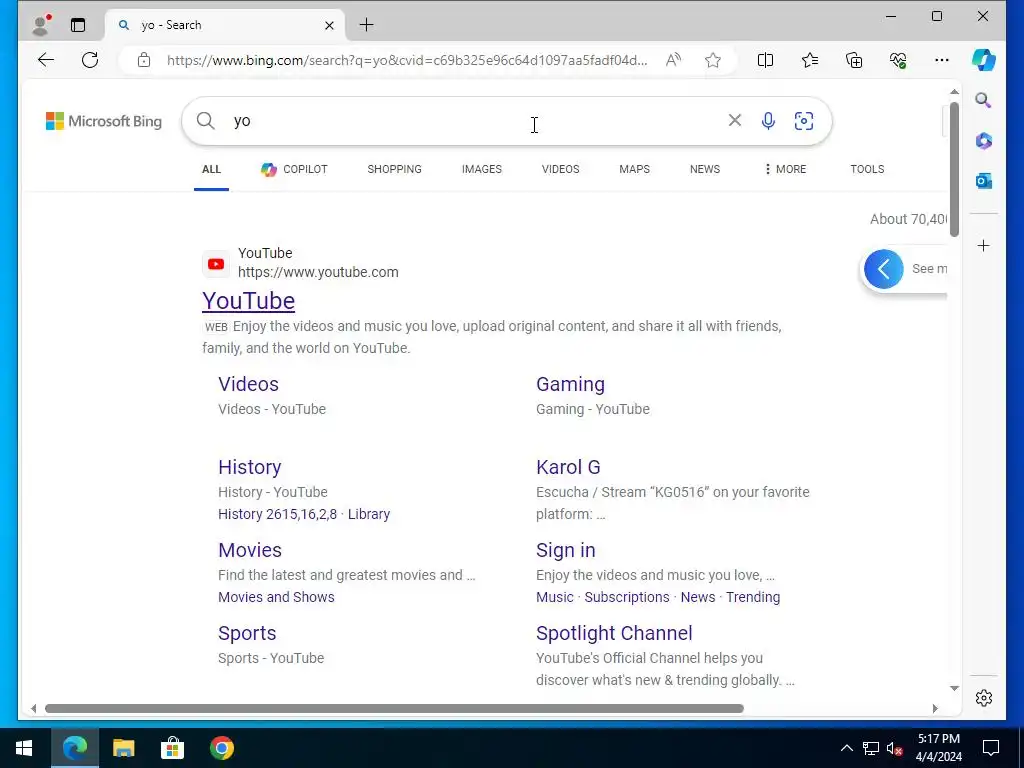
Task: Open Outlook sidebar icon
Action: [x=984, y=181]
